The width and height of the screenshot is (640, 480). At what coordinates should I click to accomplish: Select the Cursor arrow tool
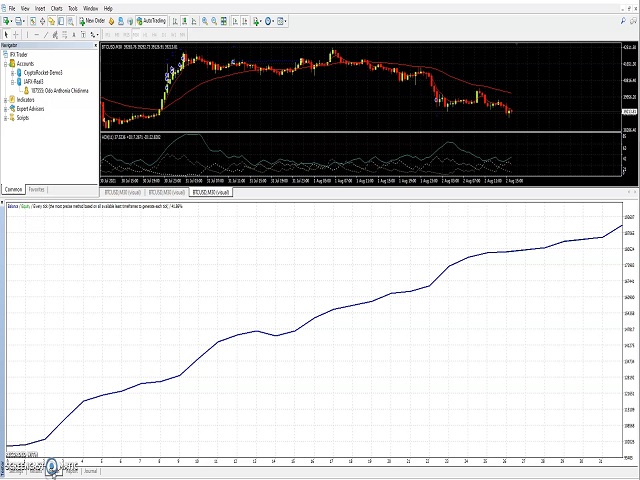coord(6,35)
